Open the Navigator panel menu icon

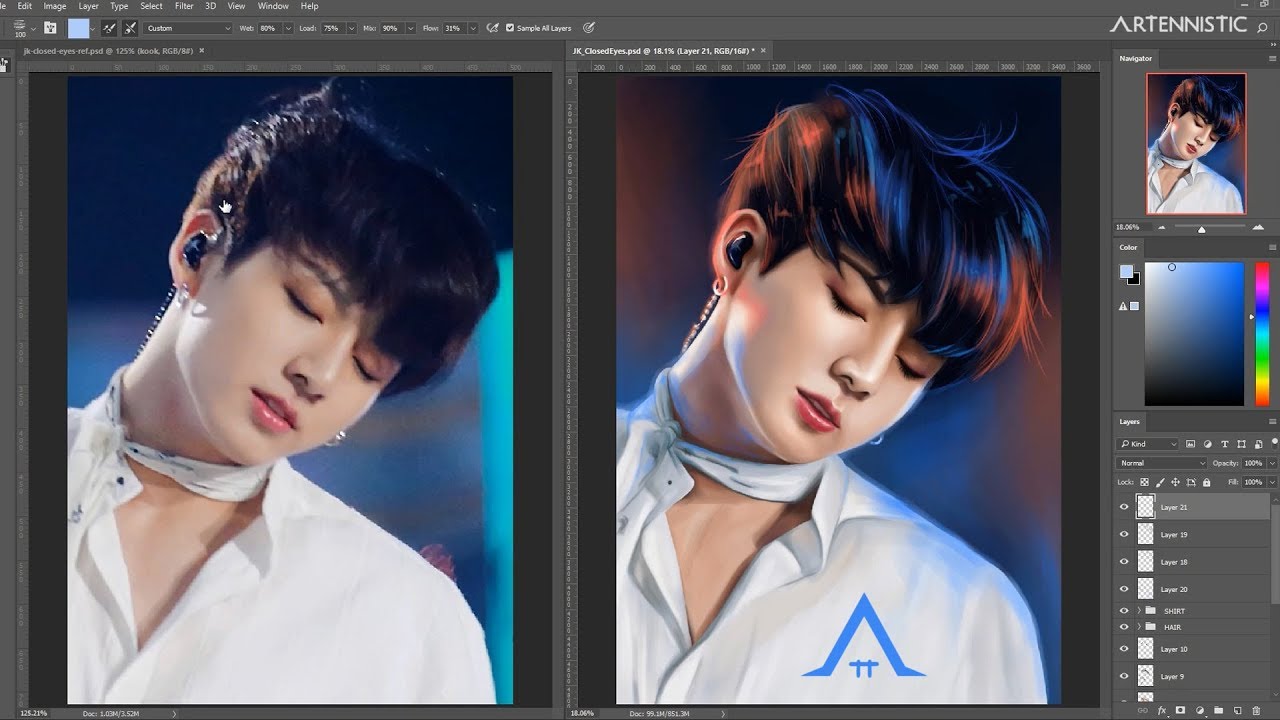point(1272,59)
